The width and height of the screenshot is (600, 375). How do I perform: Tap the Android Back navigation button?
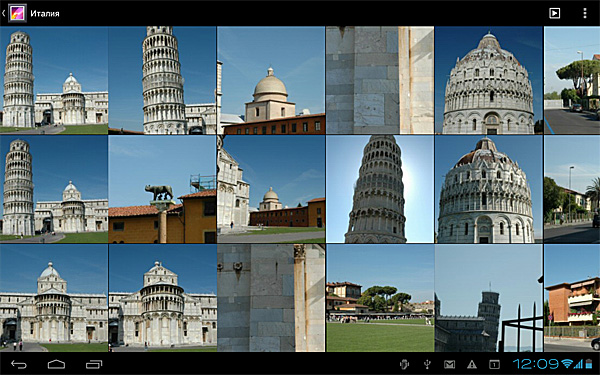pyautogui.click(x=19, y=364)
